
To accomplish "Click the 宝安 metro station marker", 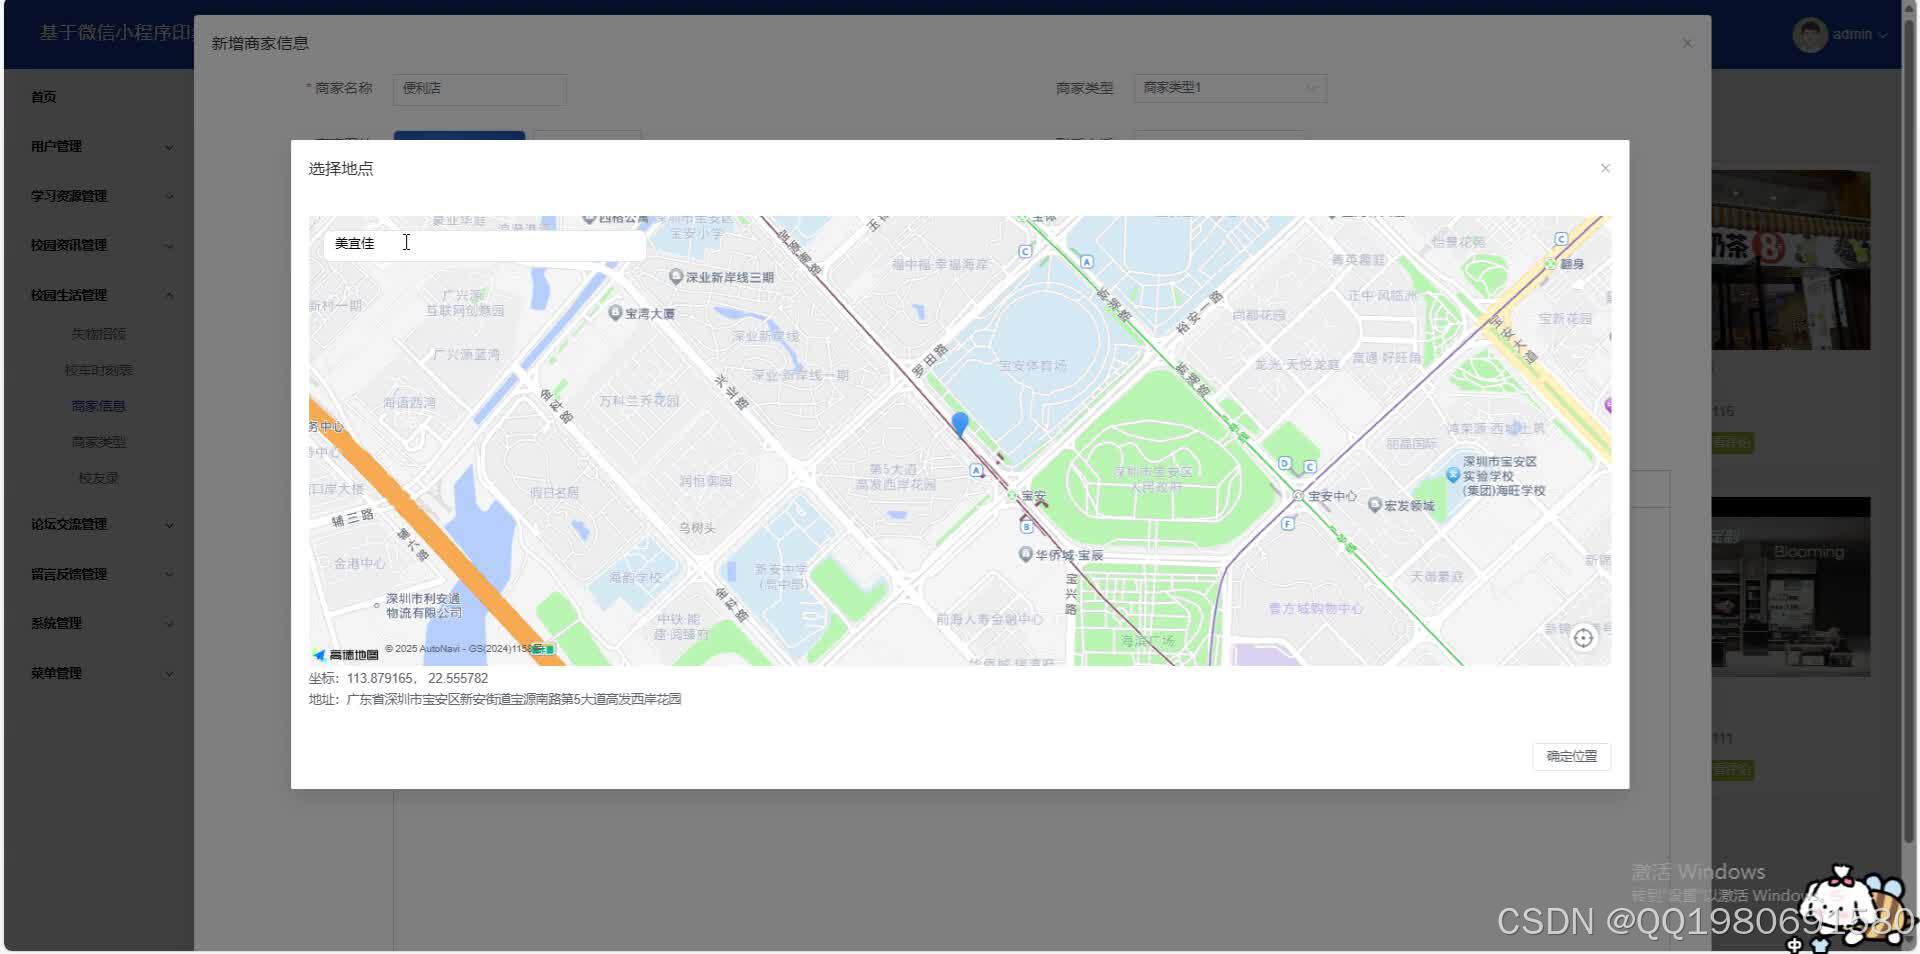I will 1012,496.
